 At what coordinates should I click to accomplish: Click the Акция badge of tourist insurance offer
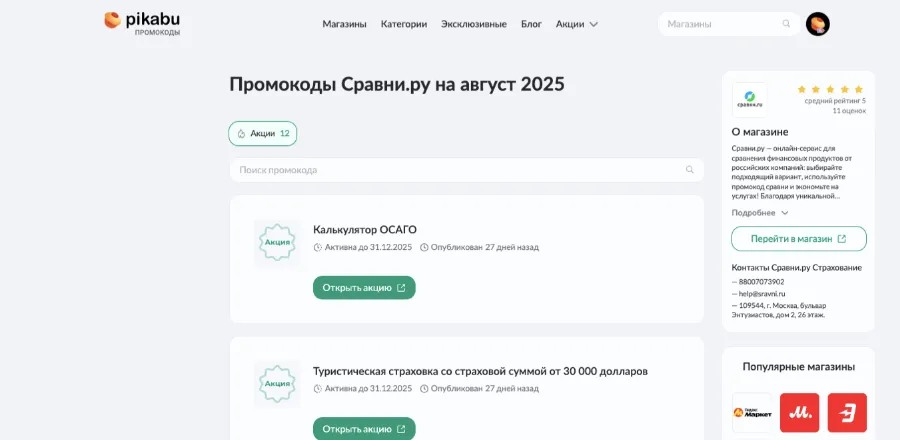click(x=277, y=384)
